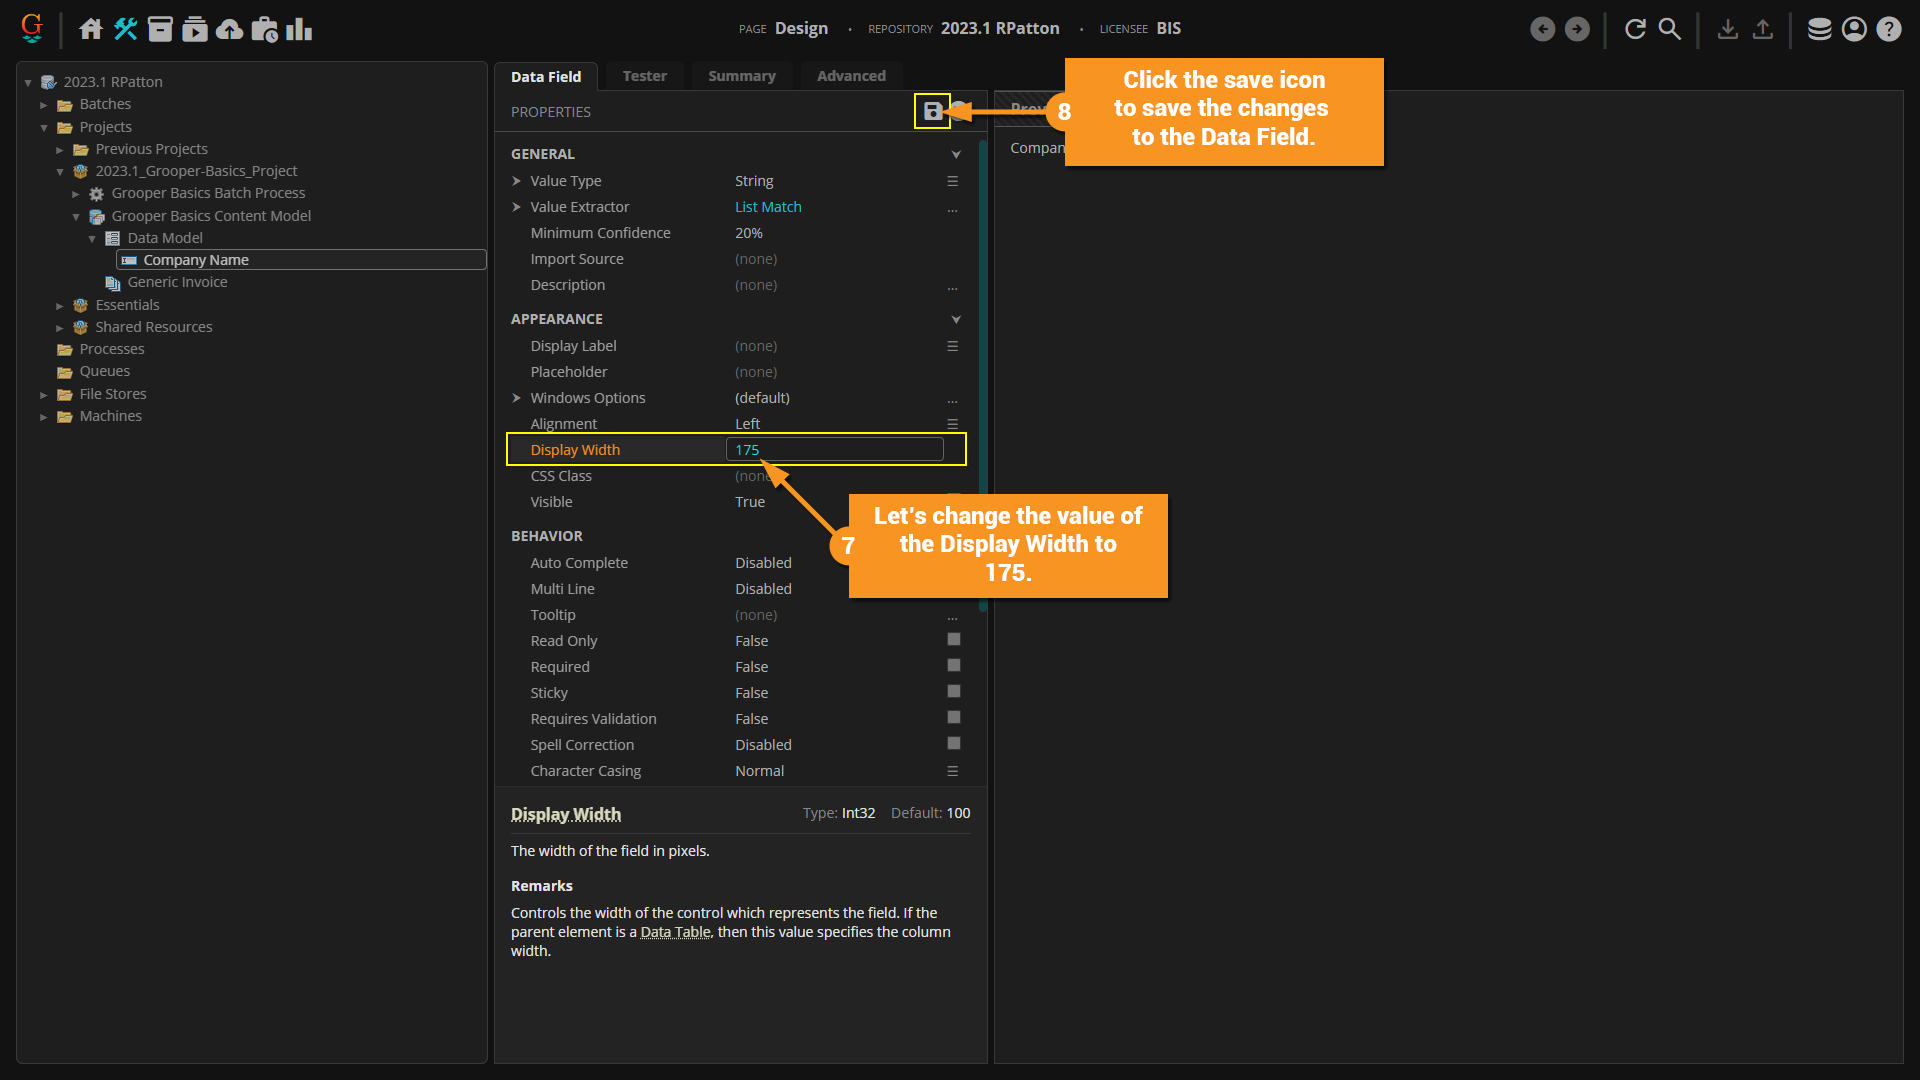Open the Batches archive-box icon

click(160, 29)
